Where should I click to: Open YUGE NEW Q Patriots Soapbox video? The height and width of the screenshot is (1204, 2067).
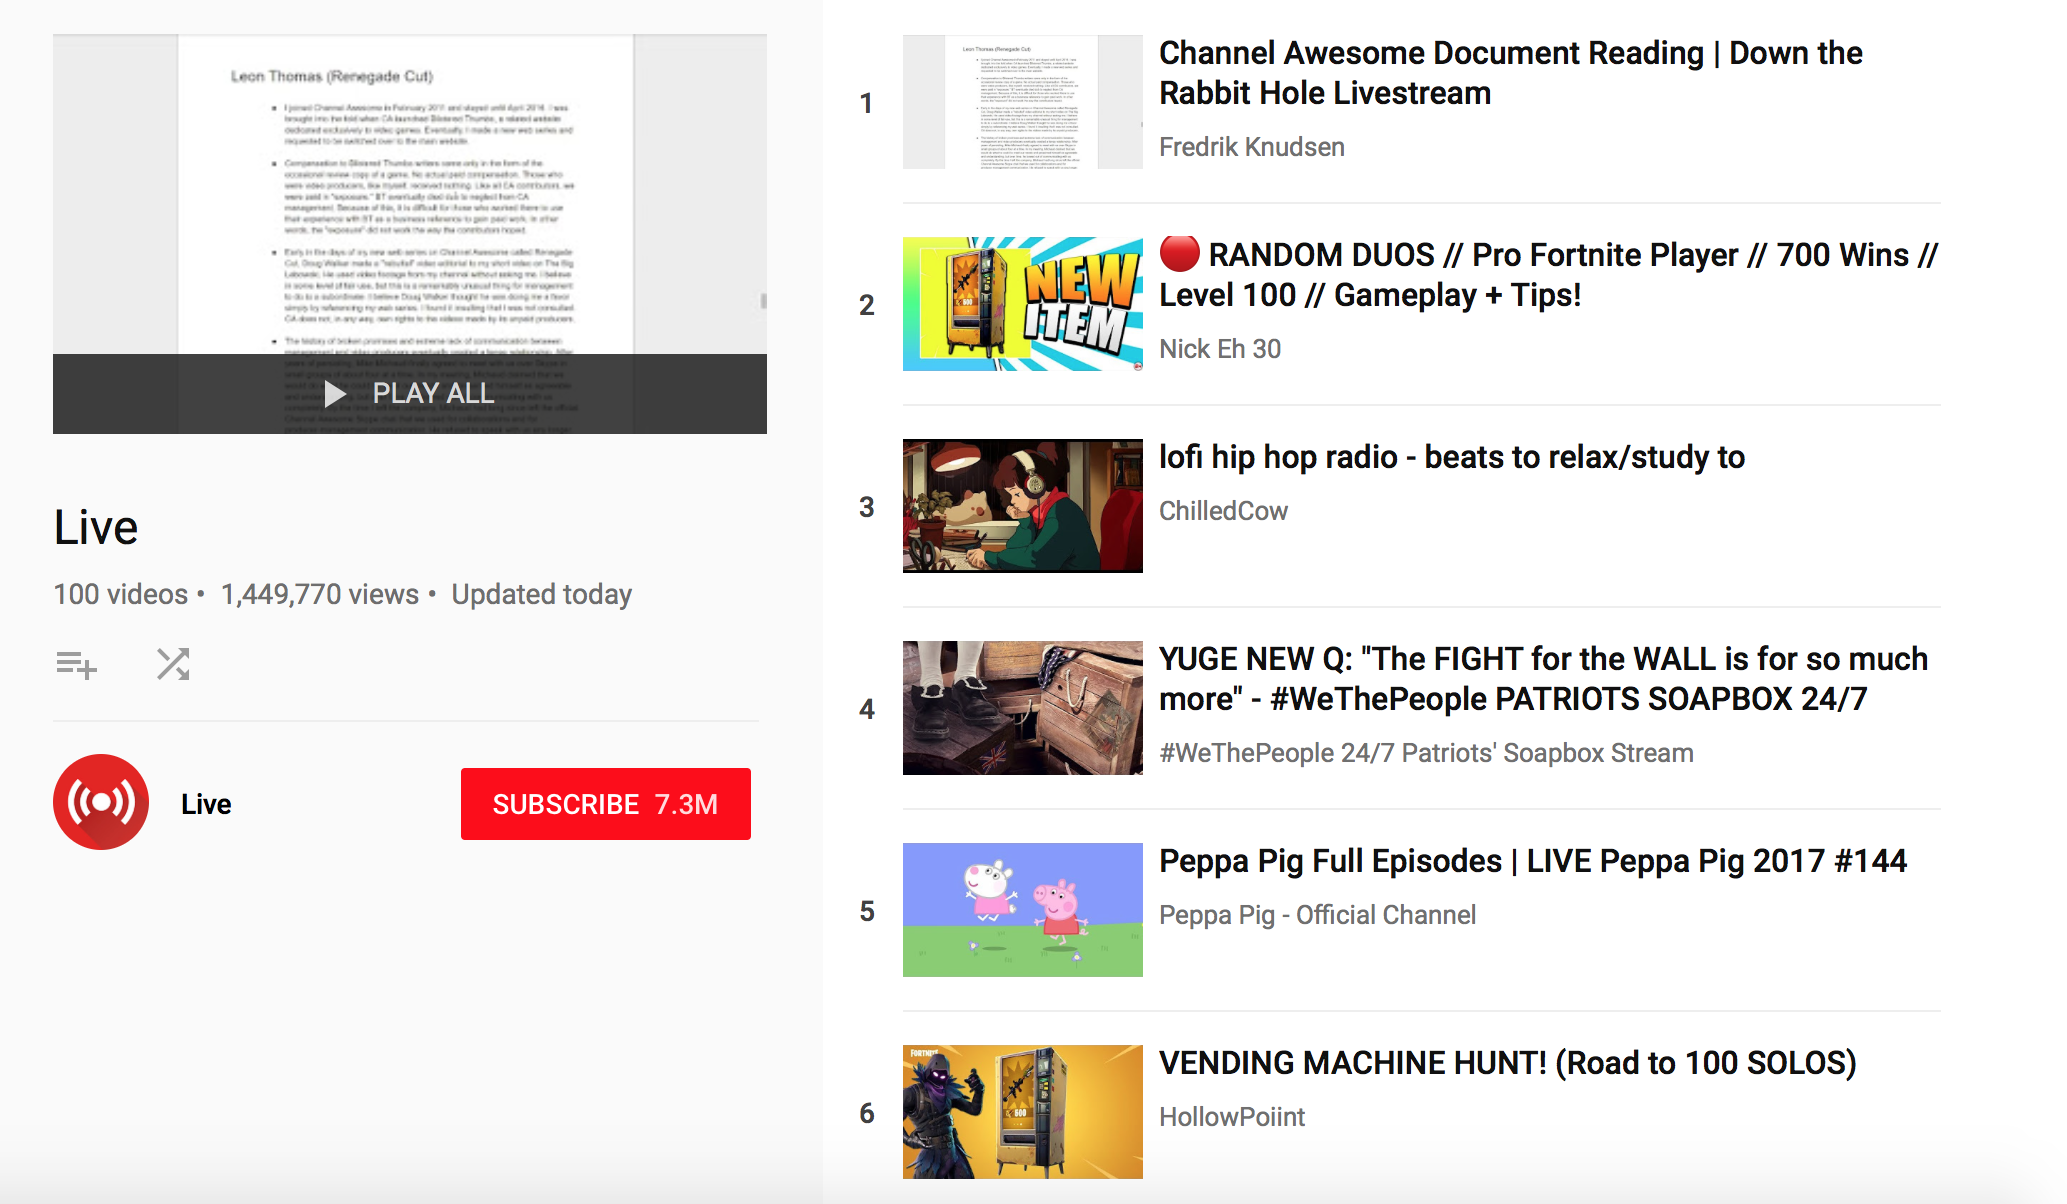point(1543,678)
